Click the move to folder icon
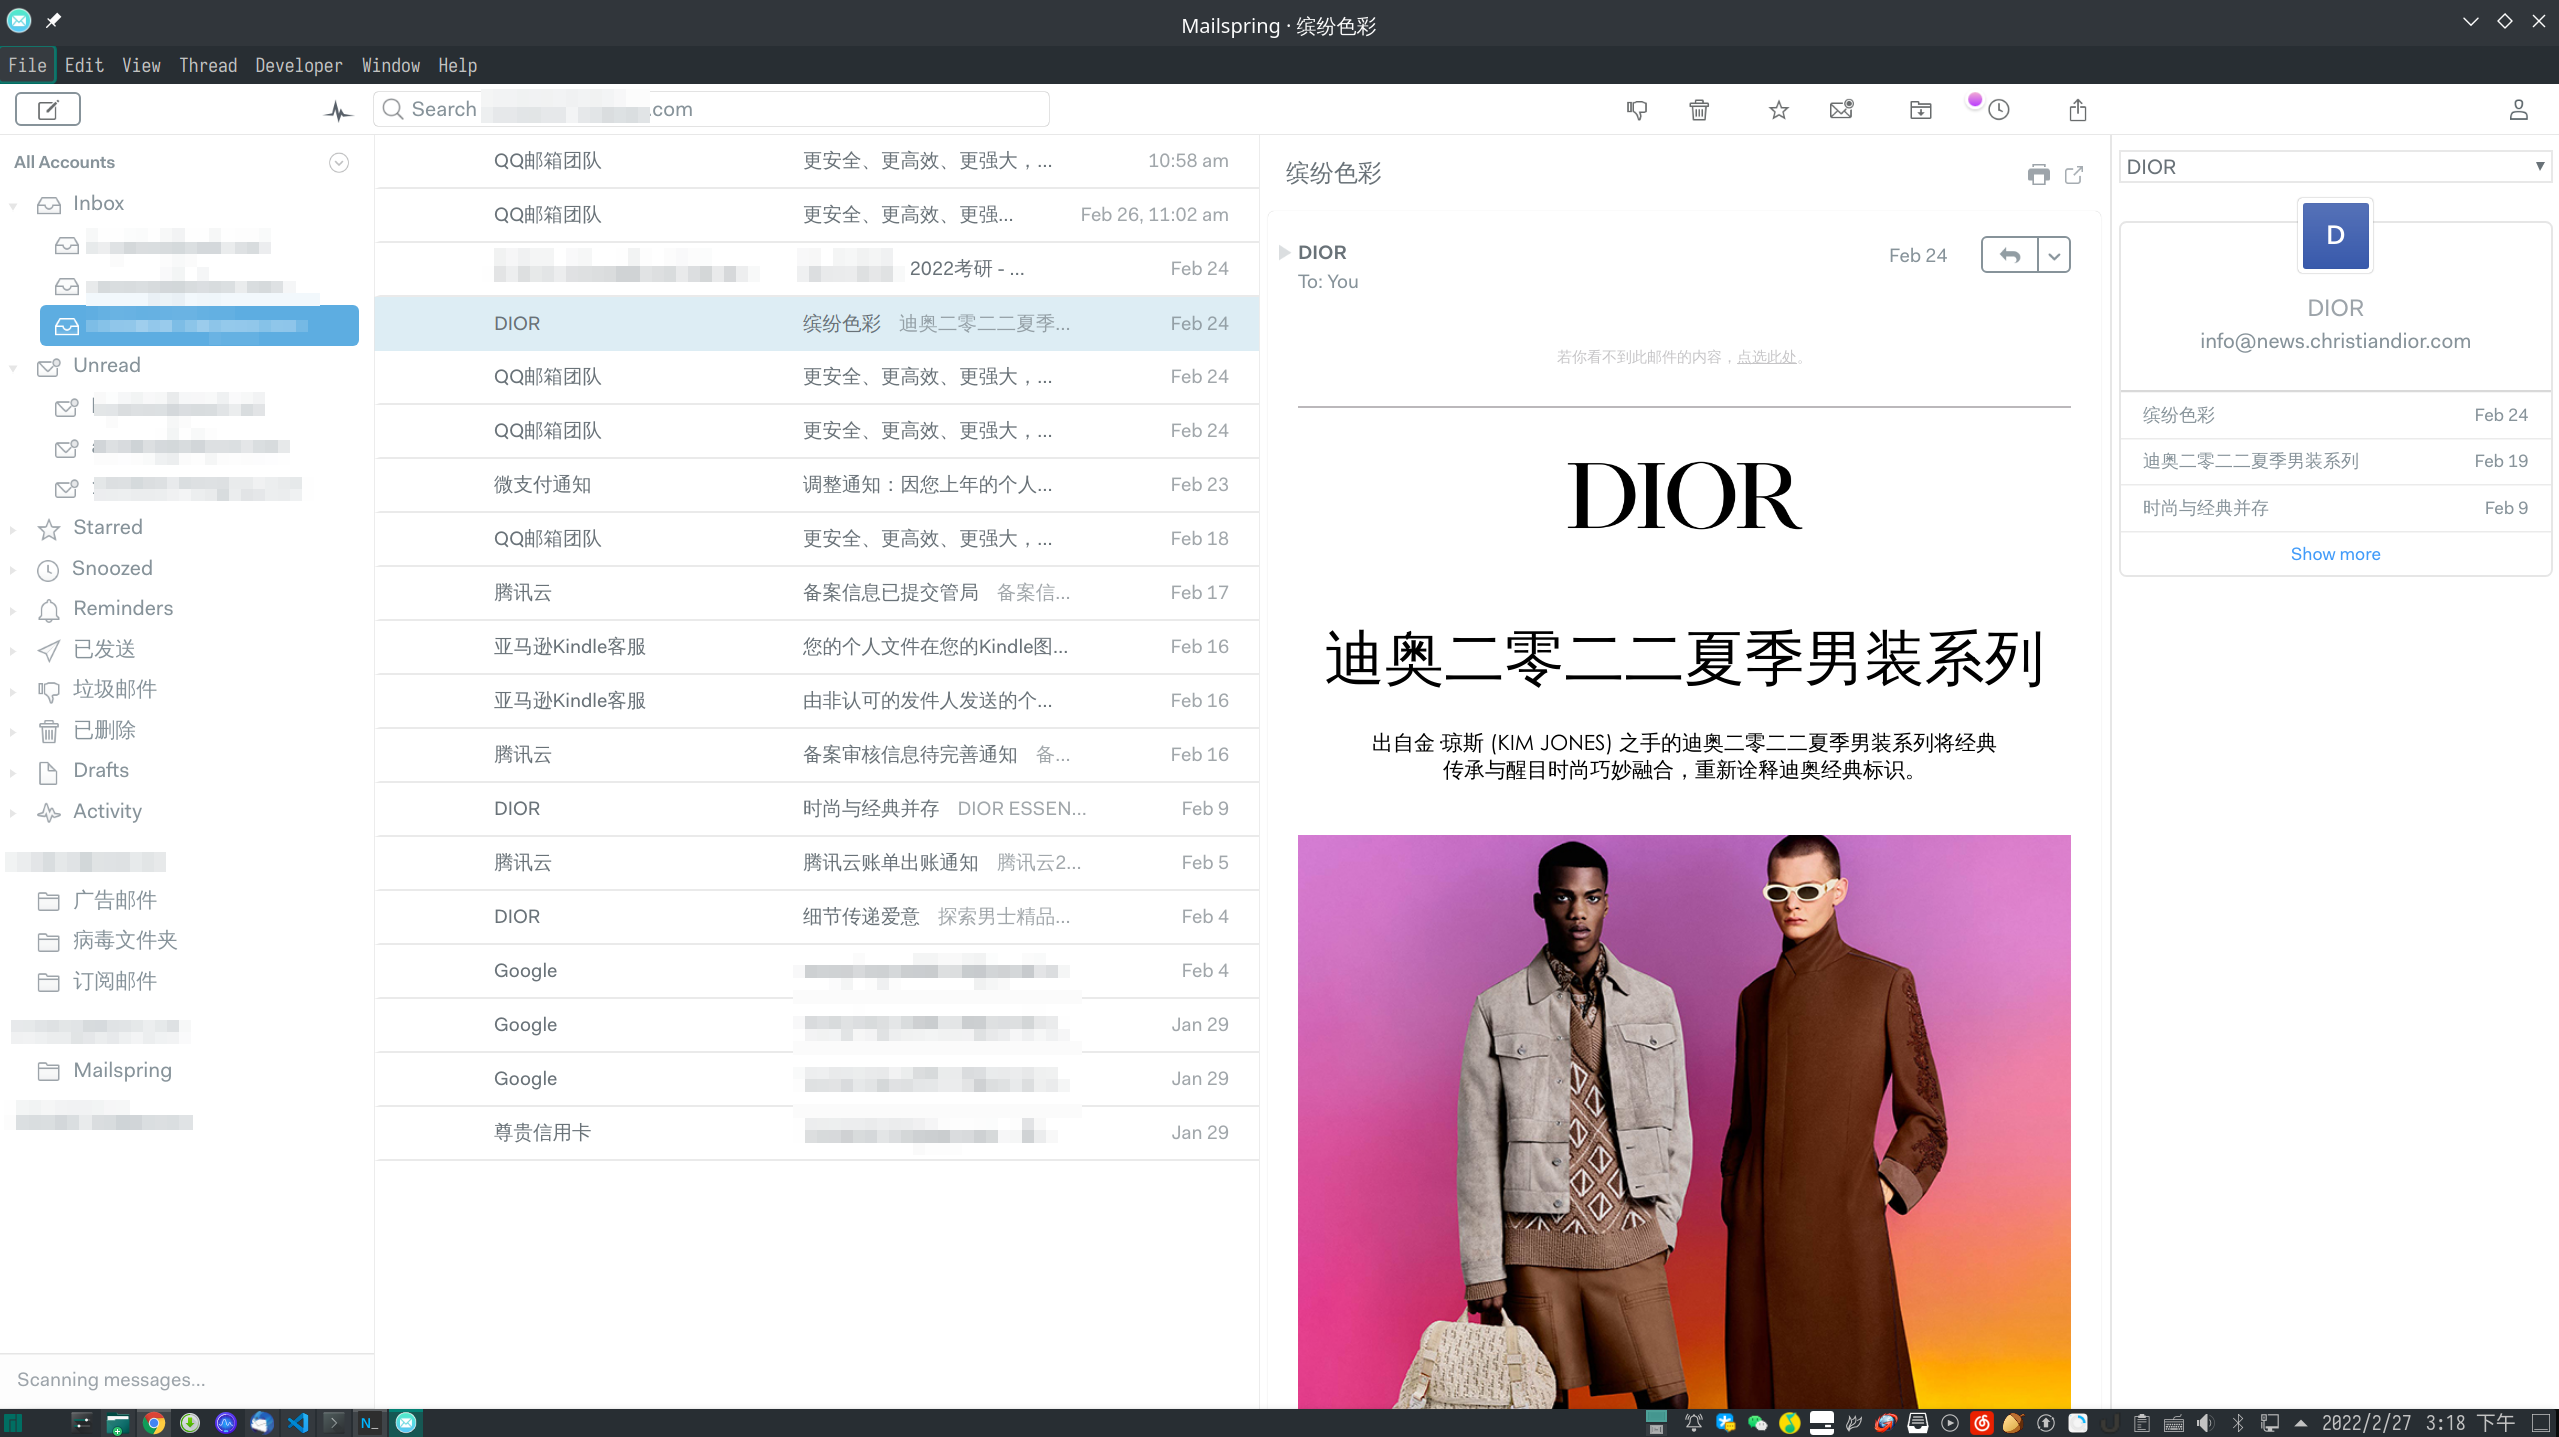 1920,110
